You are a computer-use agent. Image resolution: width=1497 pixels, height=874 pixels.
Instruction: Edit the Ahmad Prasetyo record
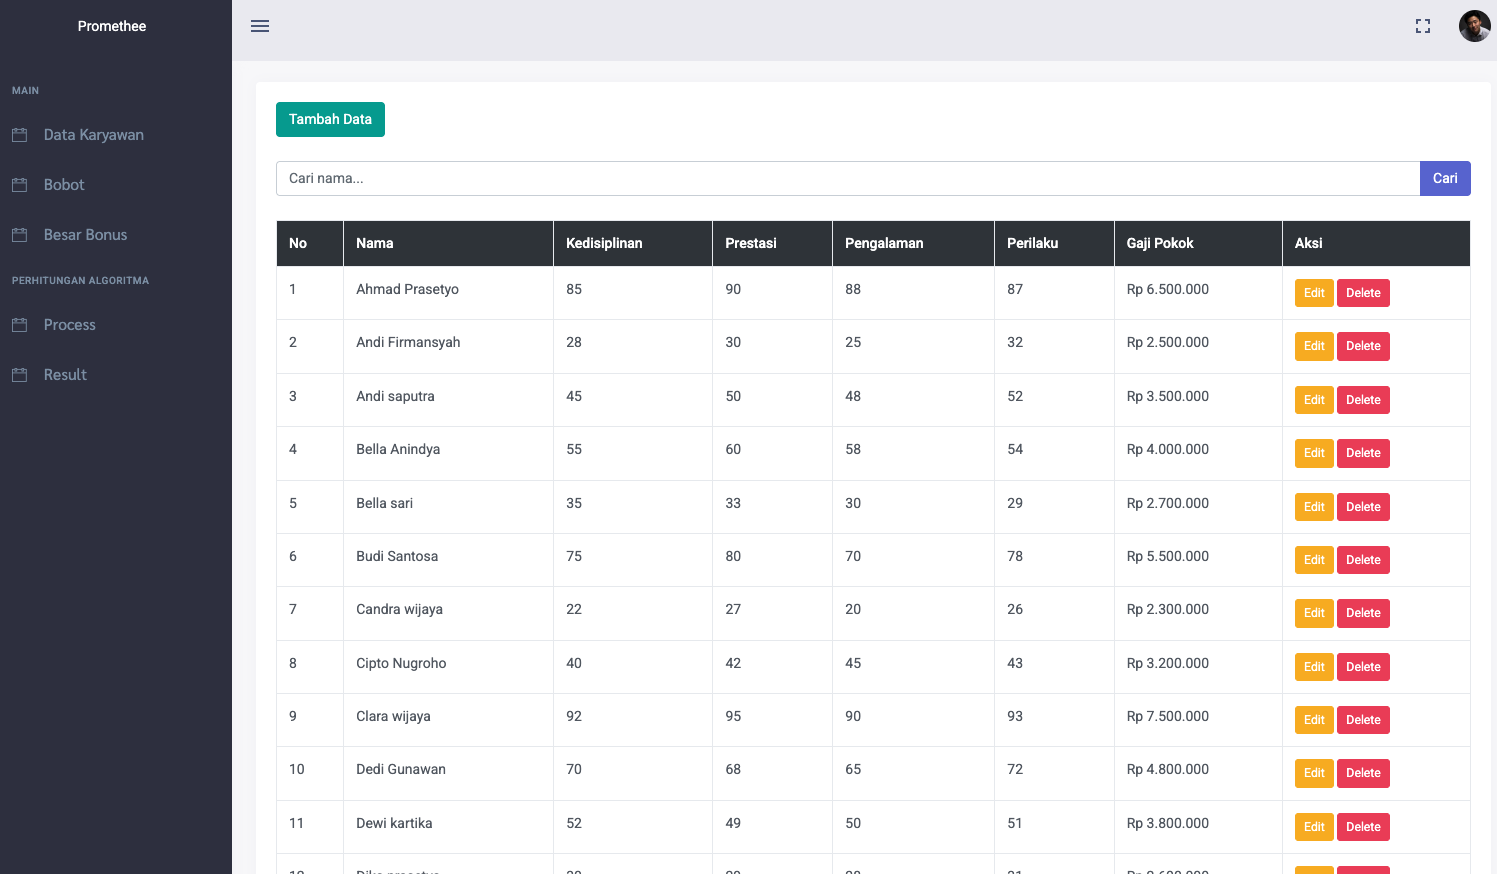(1313, 293)
